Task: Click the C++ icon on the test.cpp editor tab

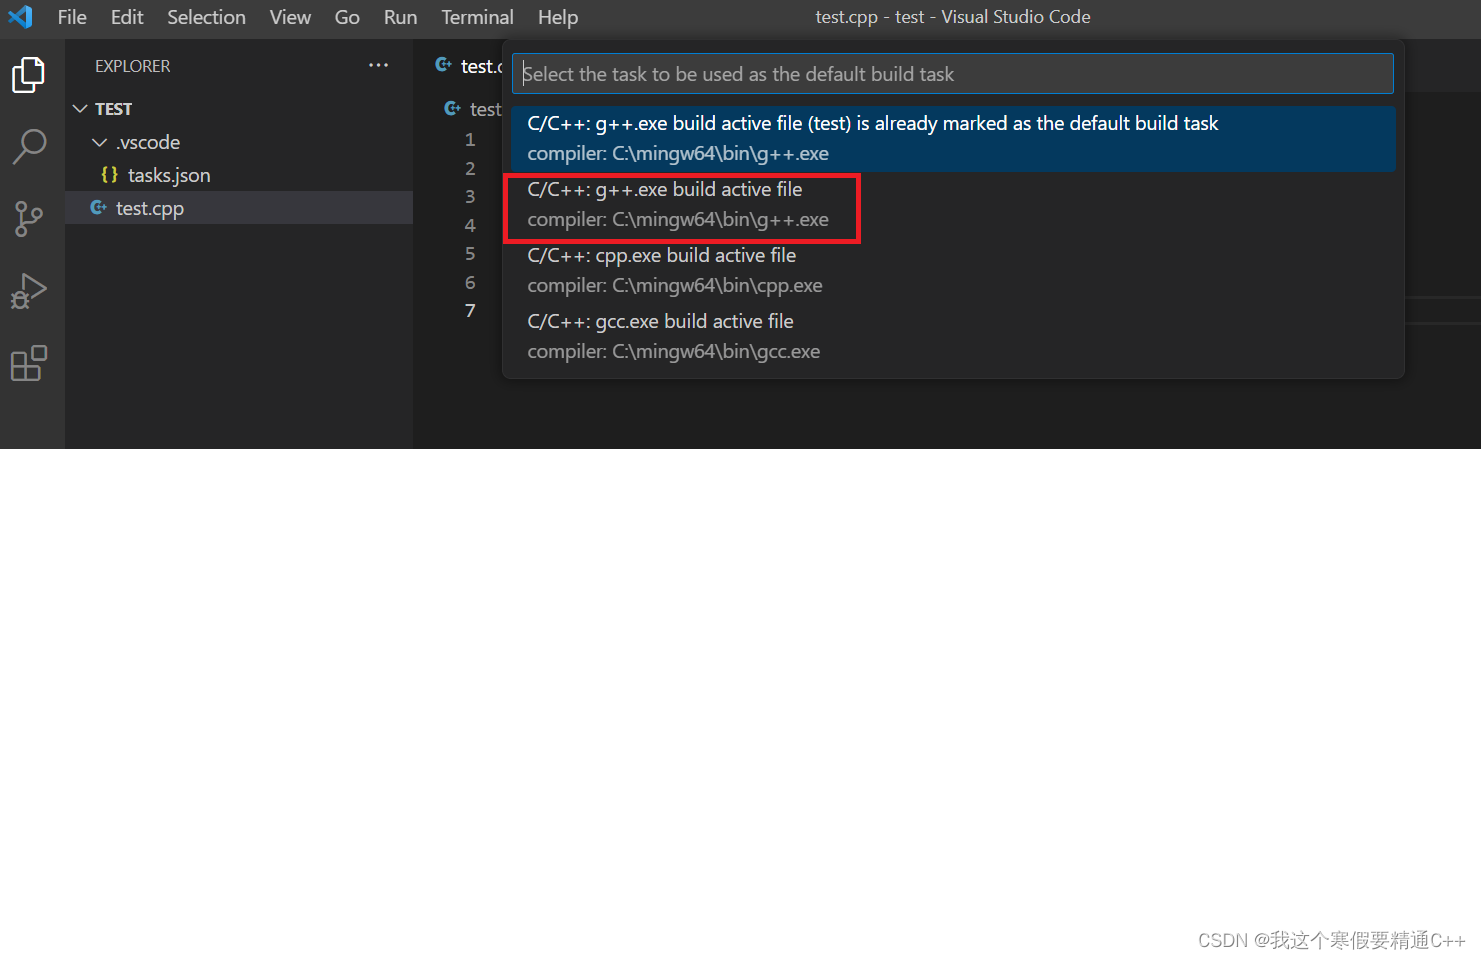Action: pyautogui.click(x=443, y=65)
